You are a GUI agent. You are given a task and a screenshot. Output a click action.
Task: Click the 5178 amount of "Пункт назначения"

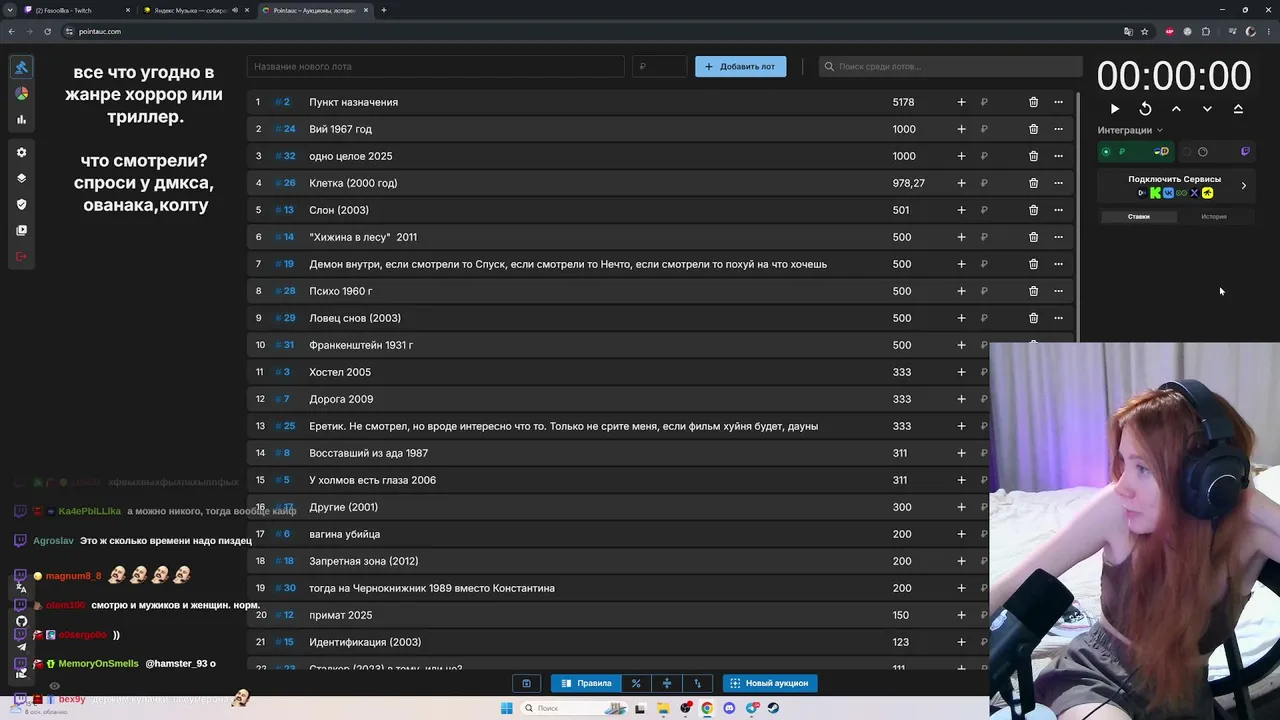pyautogui.click(x=903, y=102)
